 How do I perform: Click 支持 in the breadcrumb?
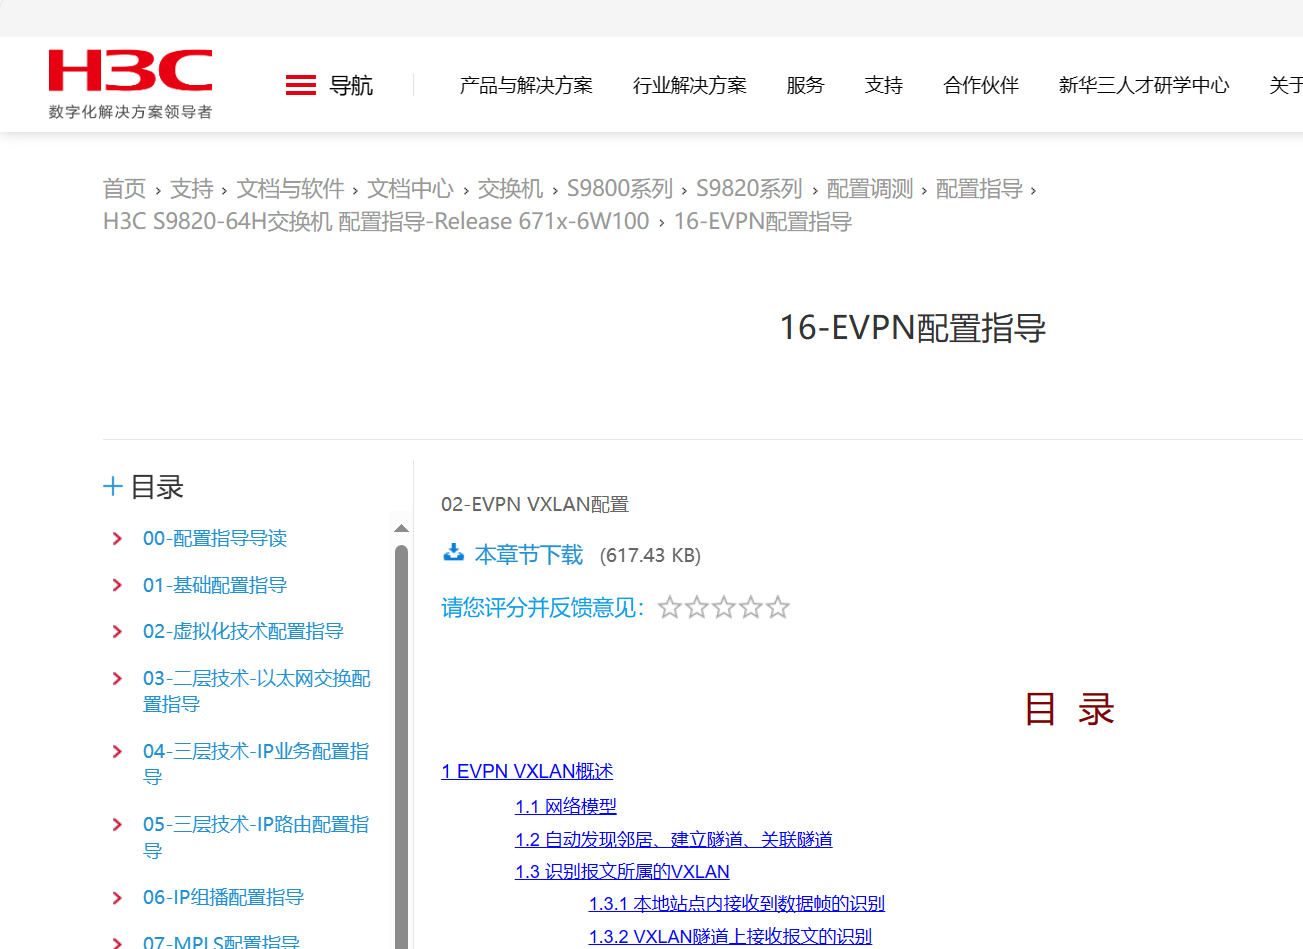192,189
